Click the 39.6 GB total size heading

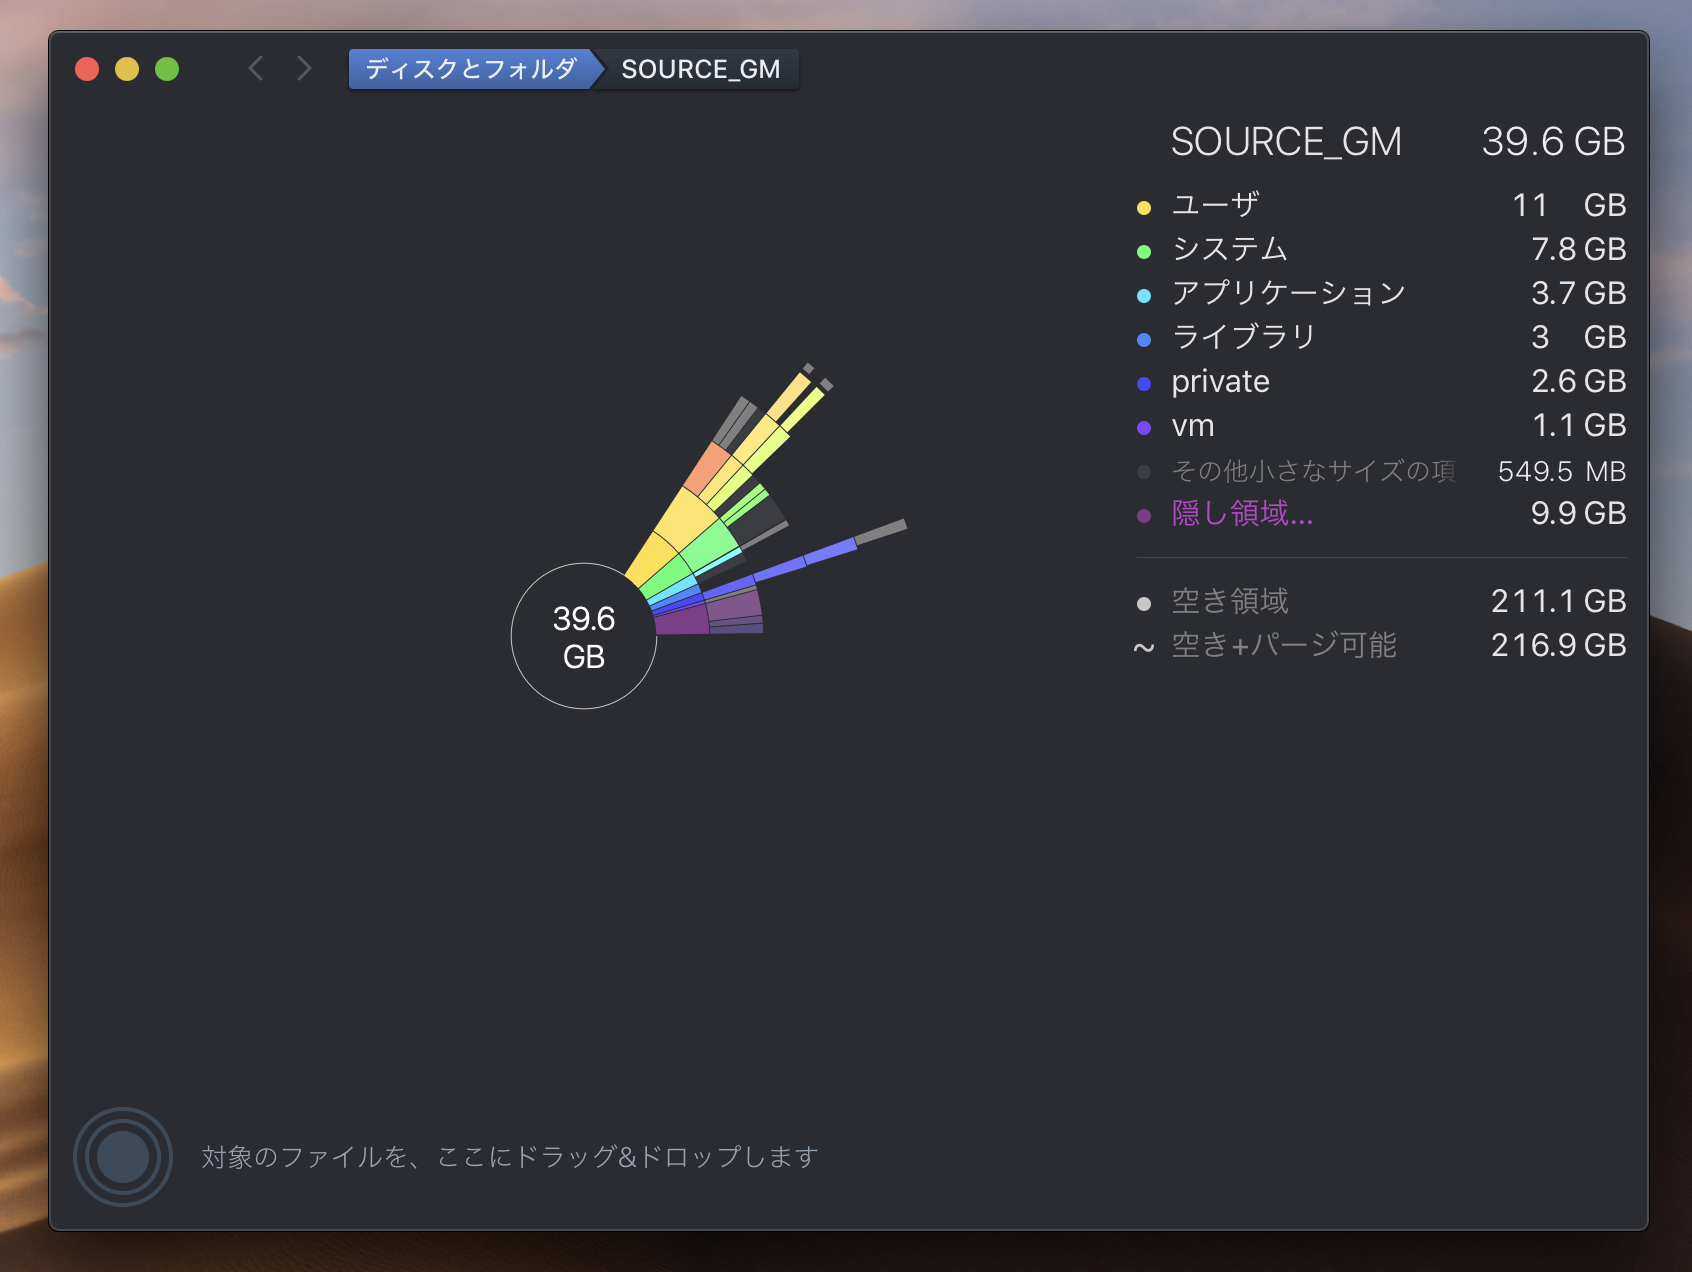(1553, 142)
